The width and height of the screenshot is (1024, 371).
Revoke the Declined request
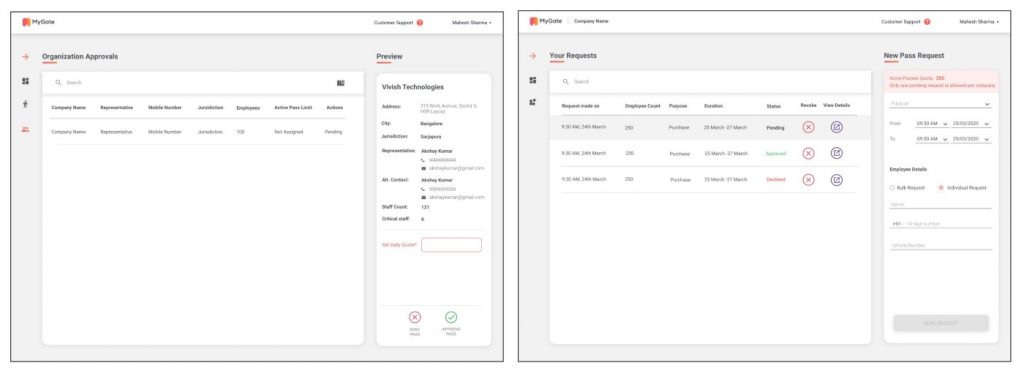pyautogui.click(x=808, y=180)
